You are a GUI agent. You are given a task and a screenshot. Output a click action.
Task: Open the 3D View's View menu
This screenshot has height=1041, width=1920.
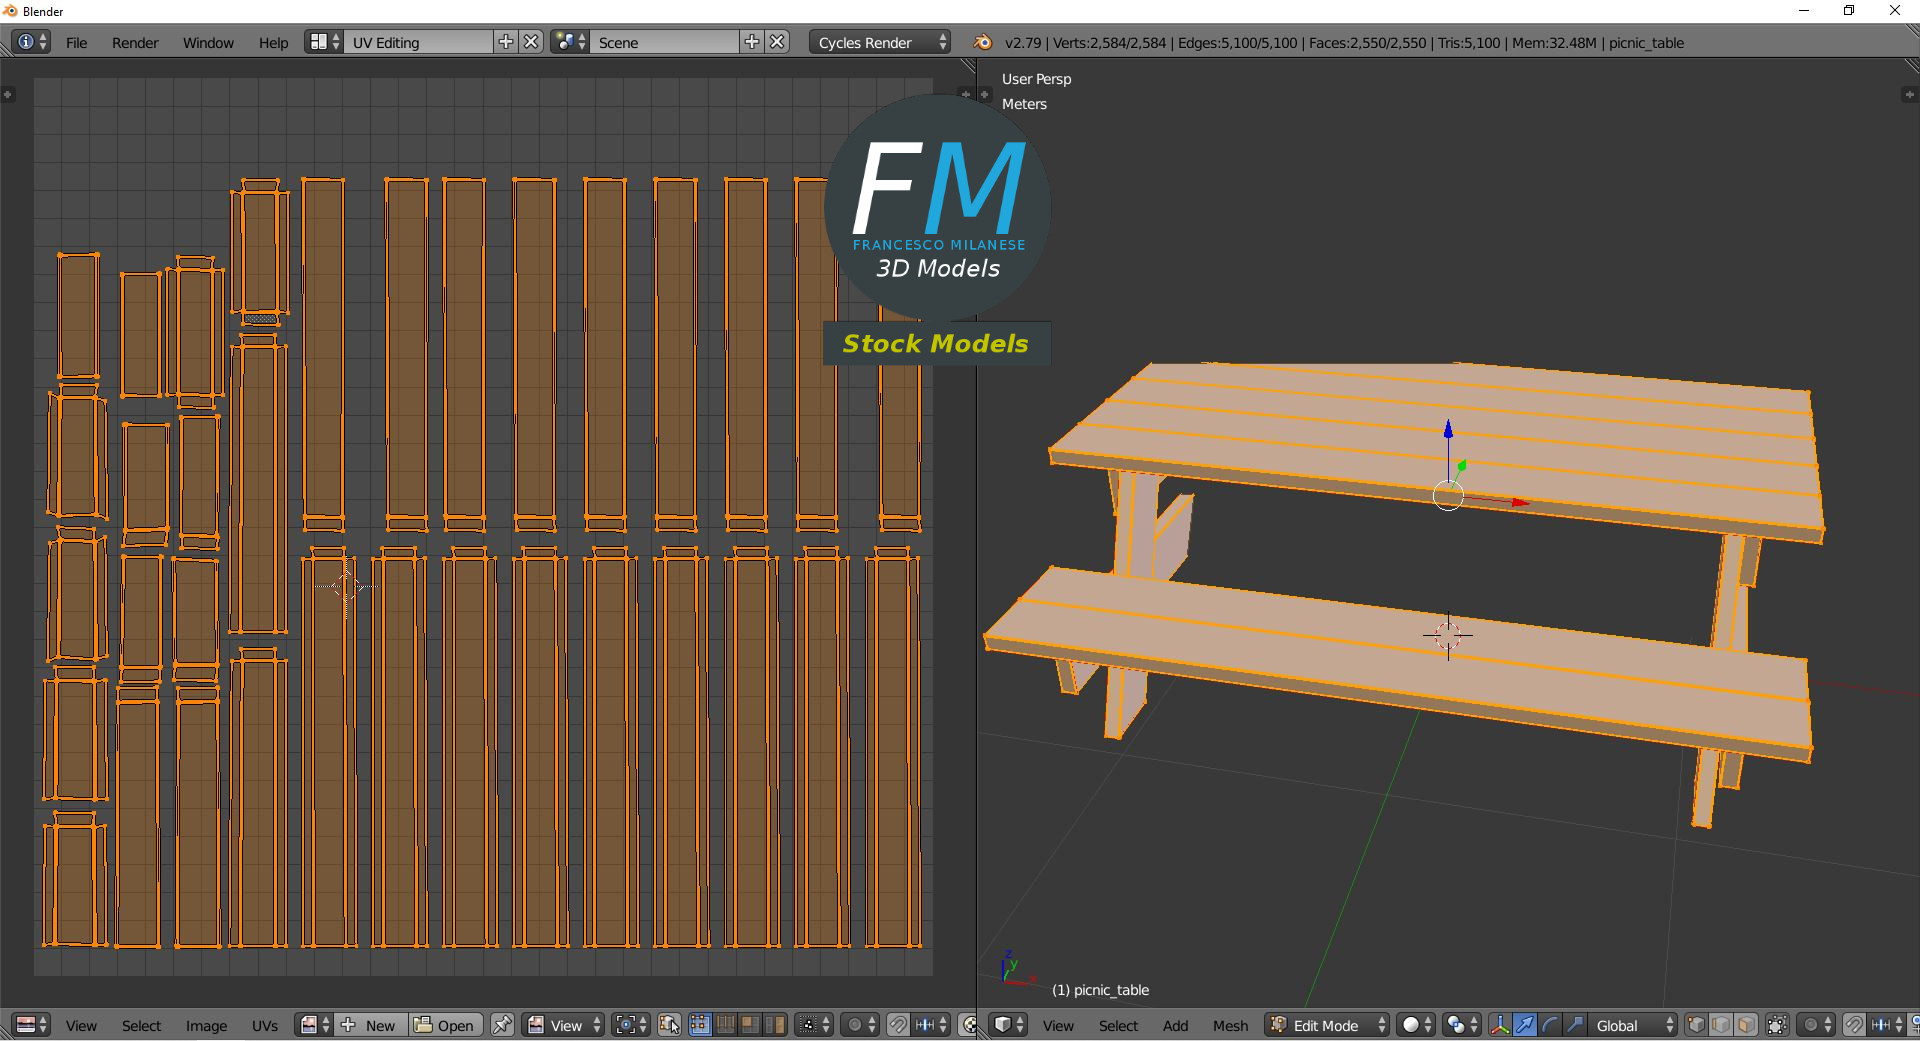tap(1058, 1025)
